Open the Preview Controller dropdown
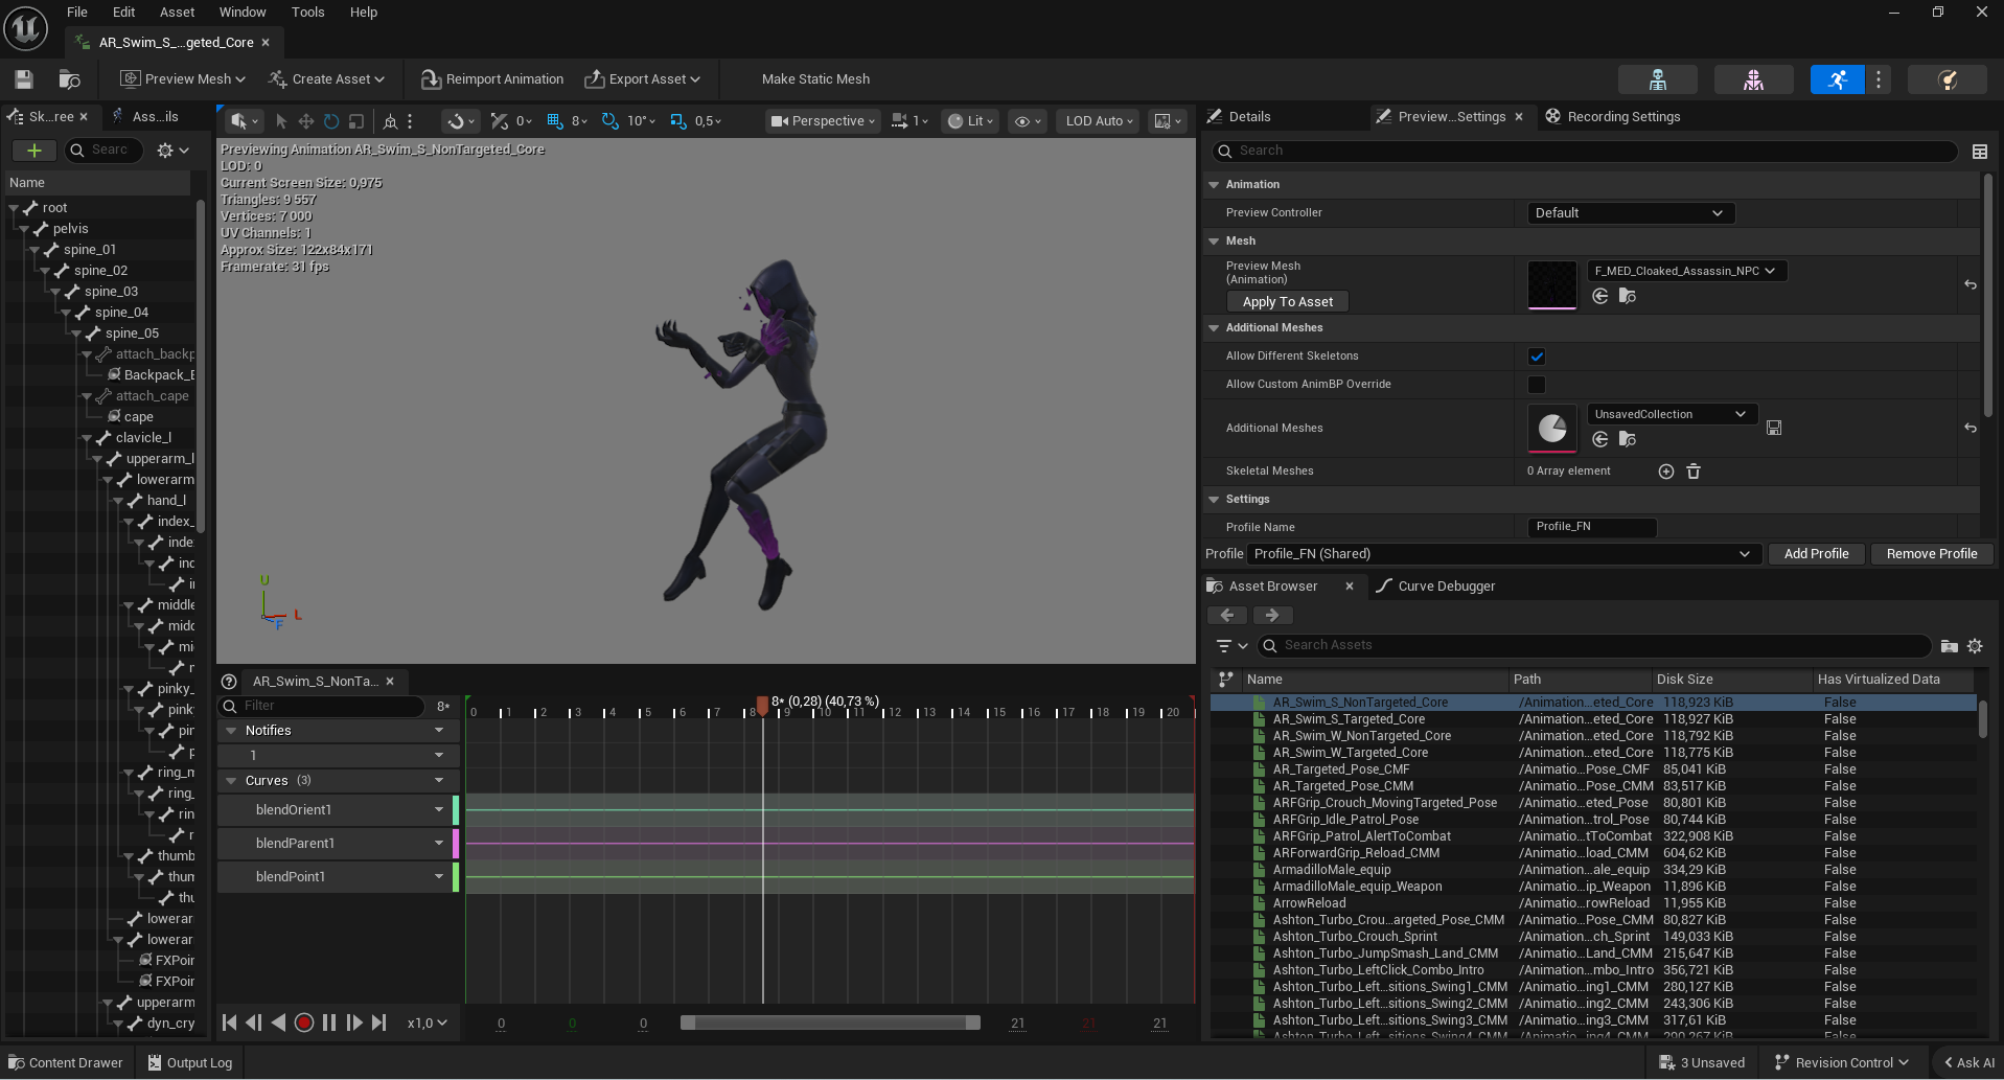The image size is (2004, 1080). coord(1630,212)
